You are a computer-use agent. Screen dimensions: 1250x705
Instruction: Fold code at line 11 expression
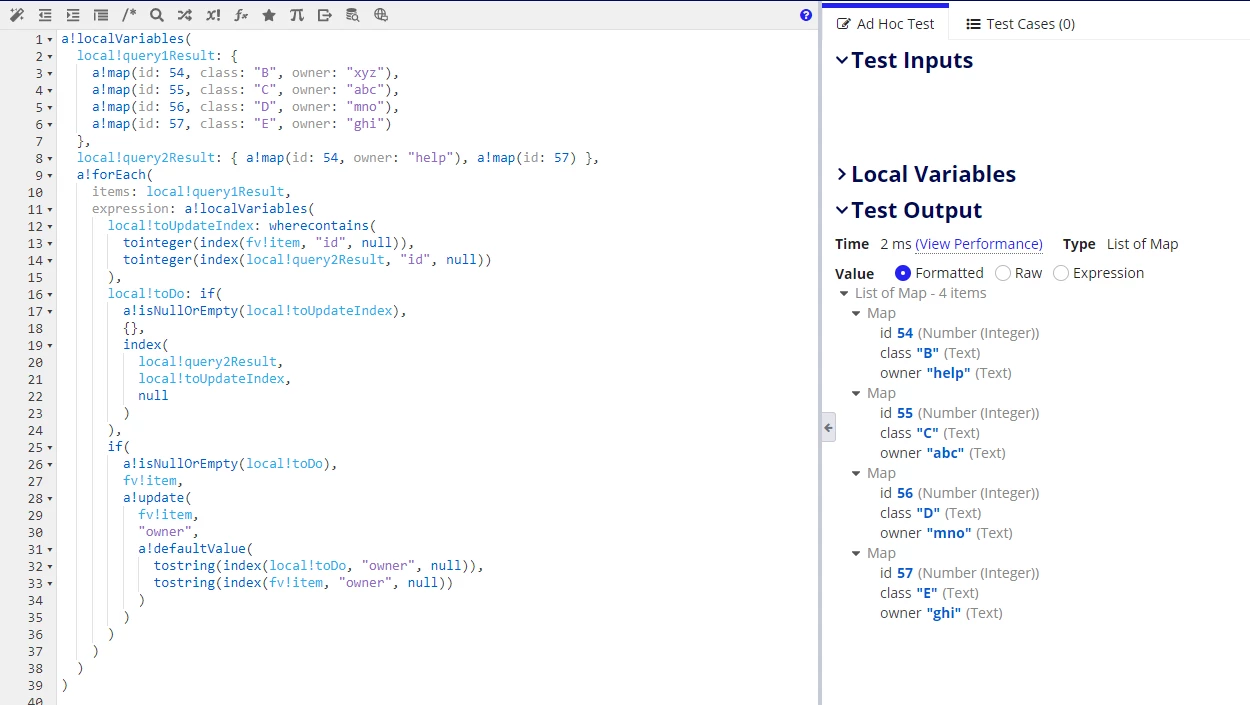point(50,209)
